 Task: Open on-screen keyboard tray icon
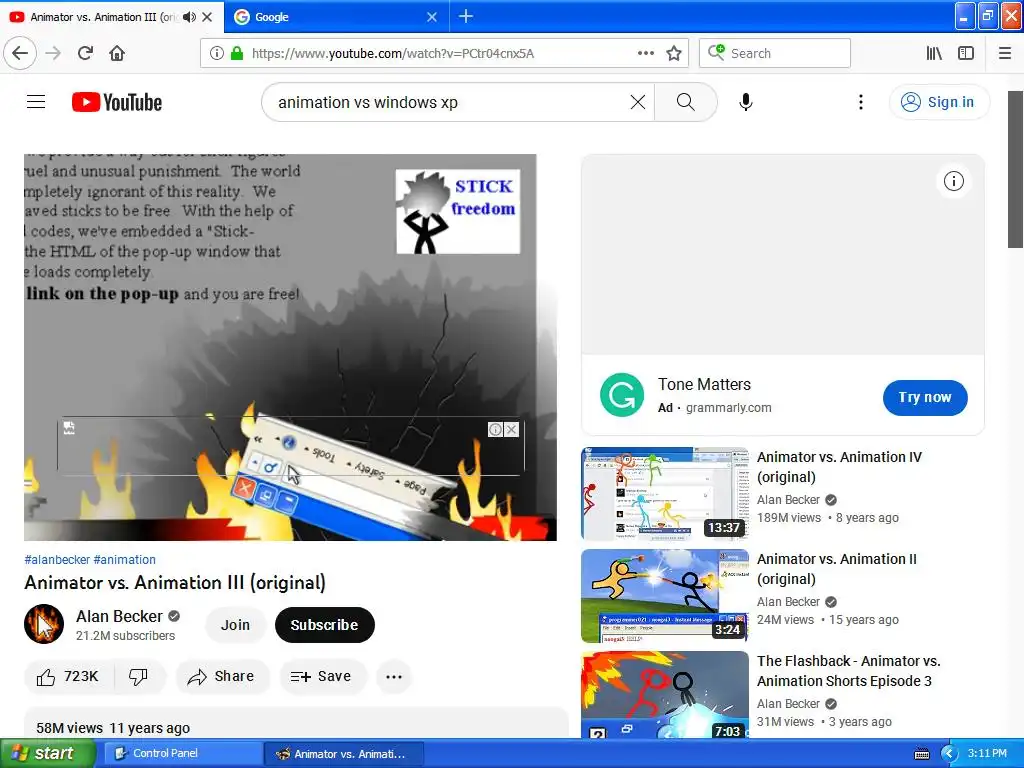[921, 754]
